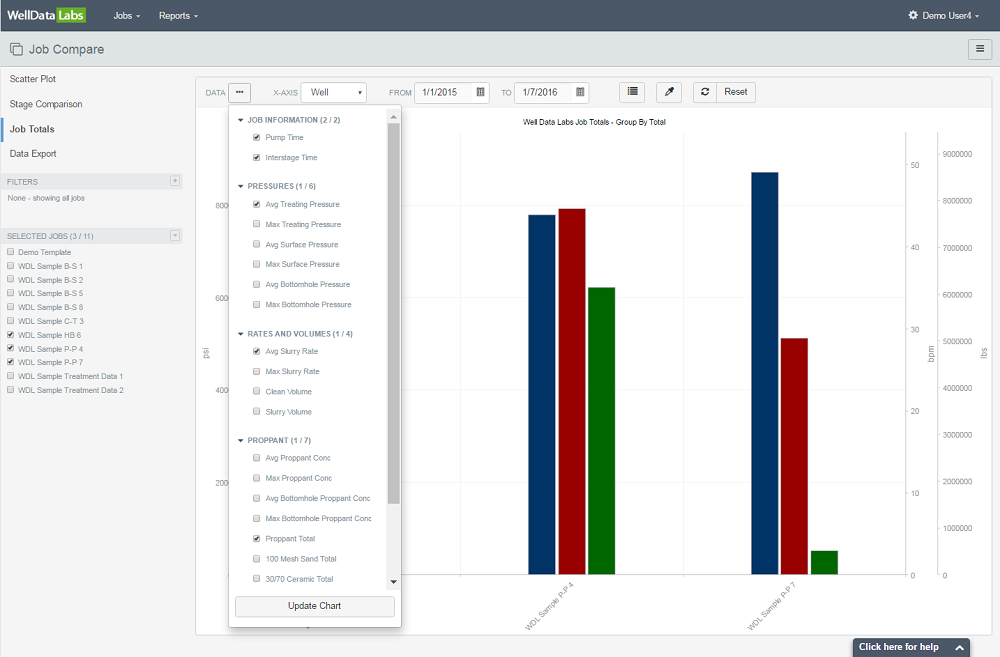Viewport: 1000px width, 657px height.
Task: Deselect WDL Sample P-P 7 job
Action: 10,362
